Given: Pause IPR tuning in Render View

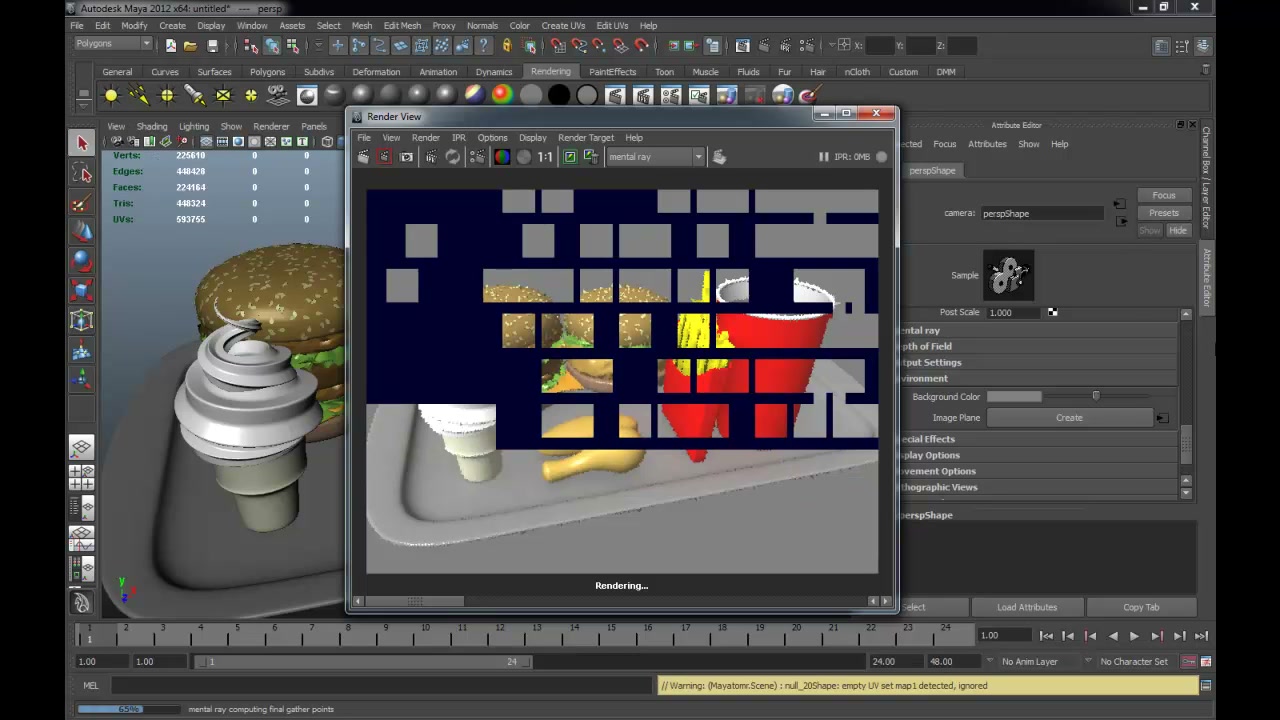Looking at the screenshot, I should pyautogui.click(x=823, y=157).
